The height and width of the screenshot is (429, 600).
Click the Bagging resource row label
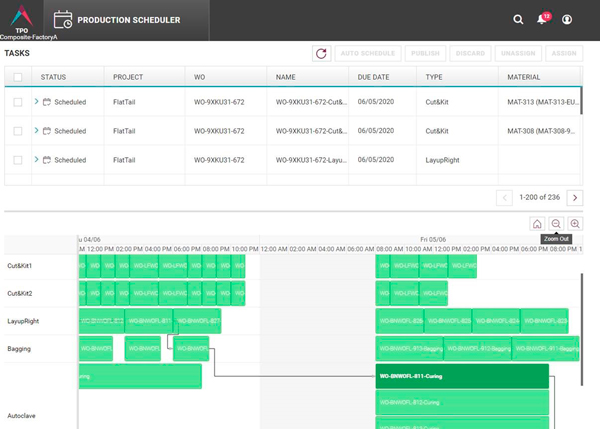coord(19,349)
